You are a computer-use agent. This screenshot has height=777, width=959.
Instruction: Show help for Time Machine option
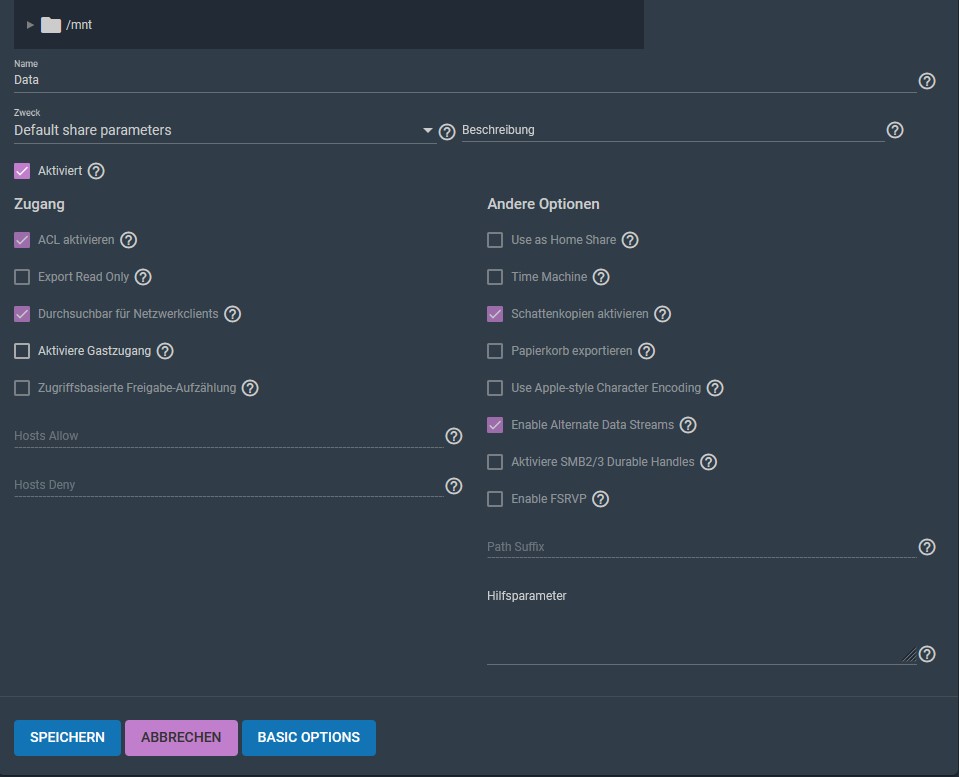click(601, 277)
